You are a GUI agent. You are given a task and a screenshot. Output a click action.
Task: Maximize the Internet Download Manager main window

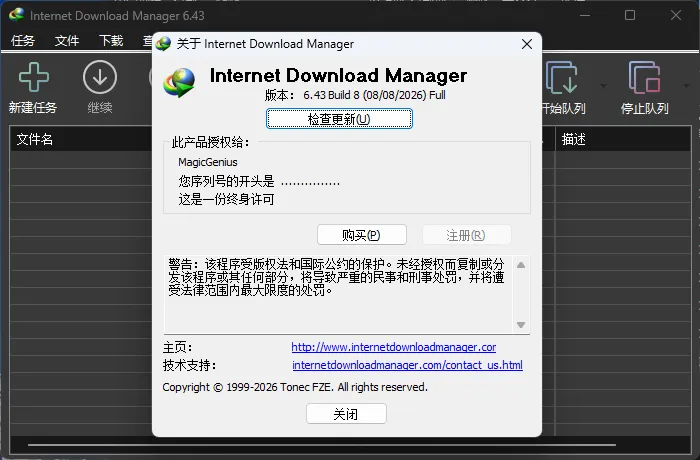[630, 15]
